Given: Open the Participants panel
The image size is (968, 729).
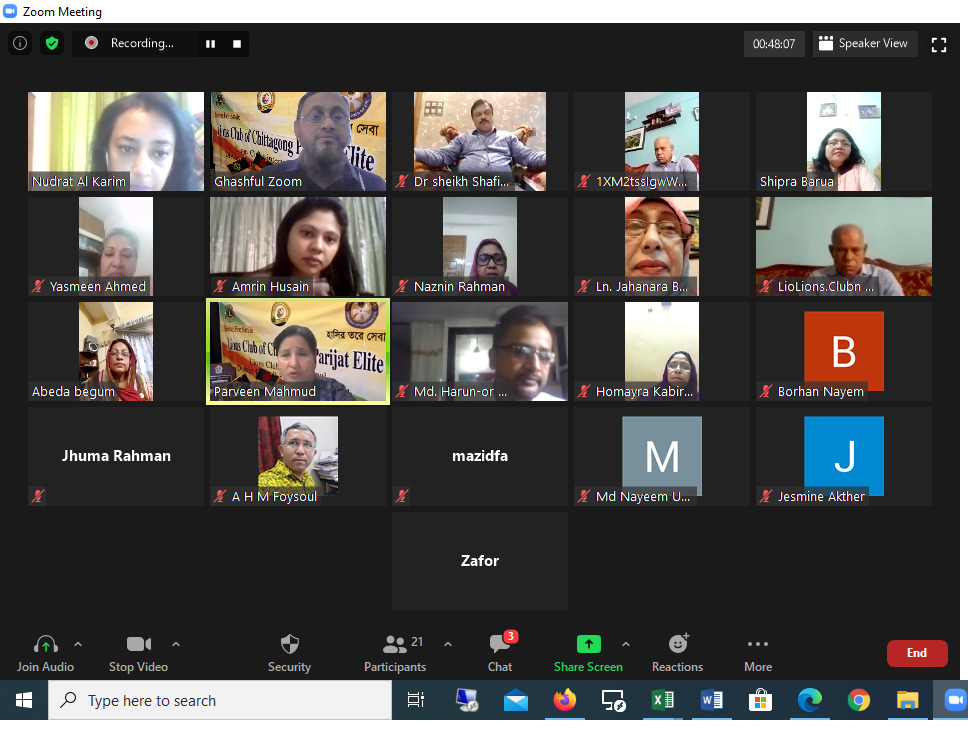Looking at the screenshot, I should [395, 651].
